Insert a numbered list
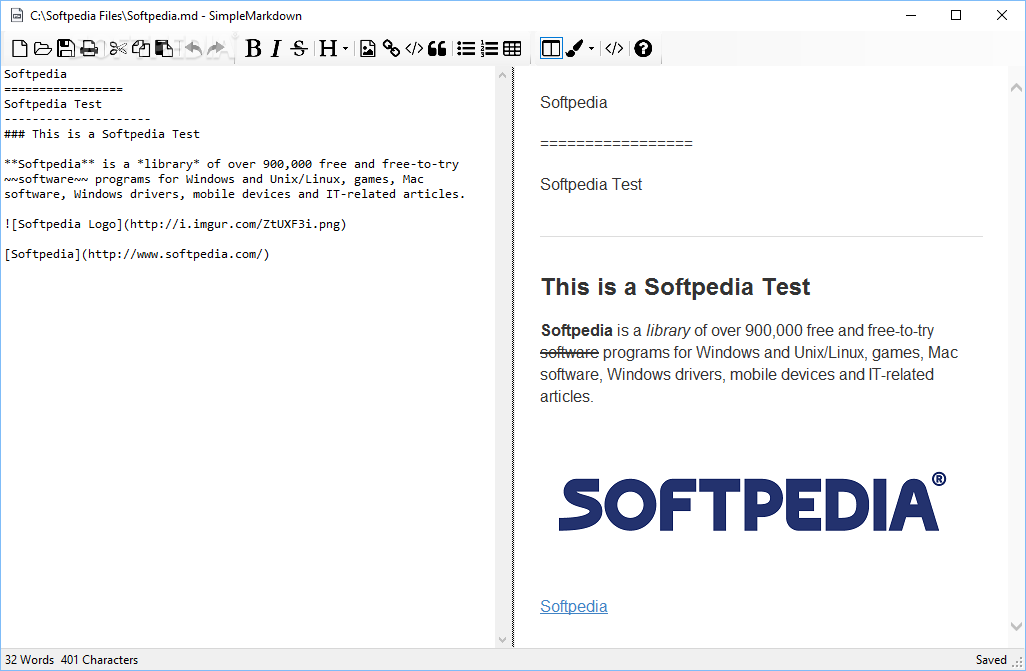Screen dimensions: 1026x671 coord(489,48)
